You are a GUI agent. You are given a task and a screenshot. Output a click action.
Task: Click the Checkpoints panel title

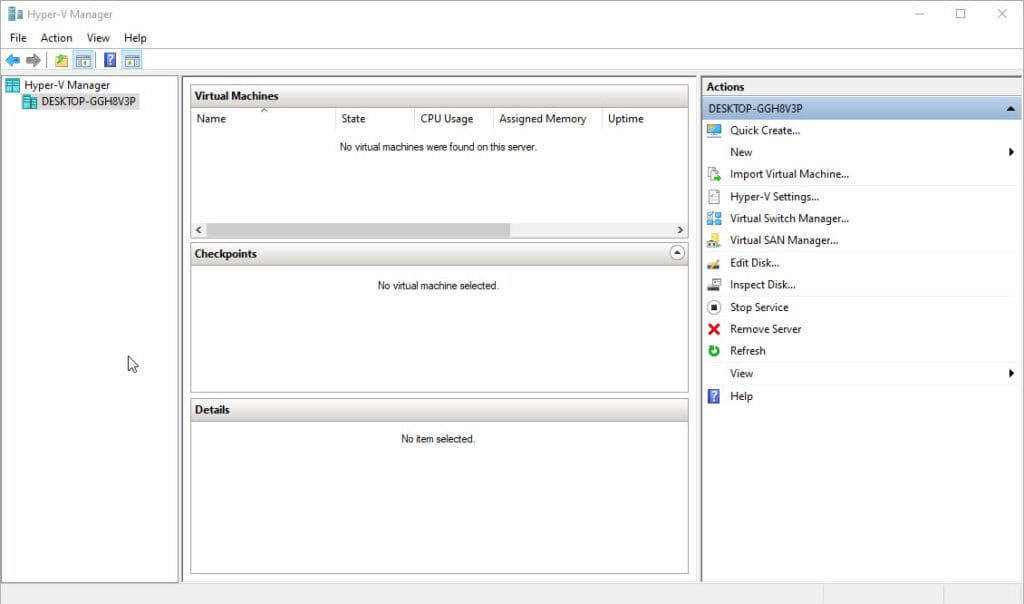click(225, 253)
